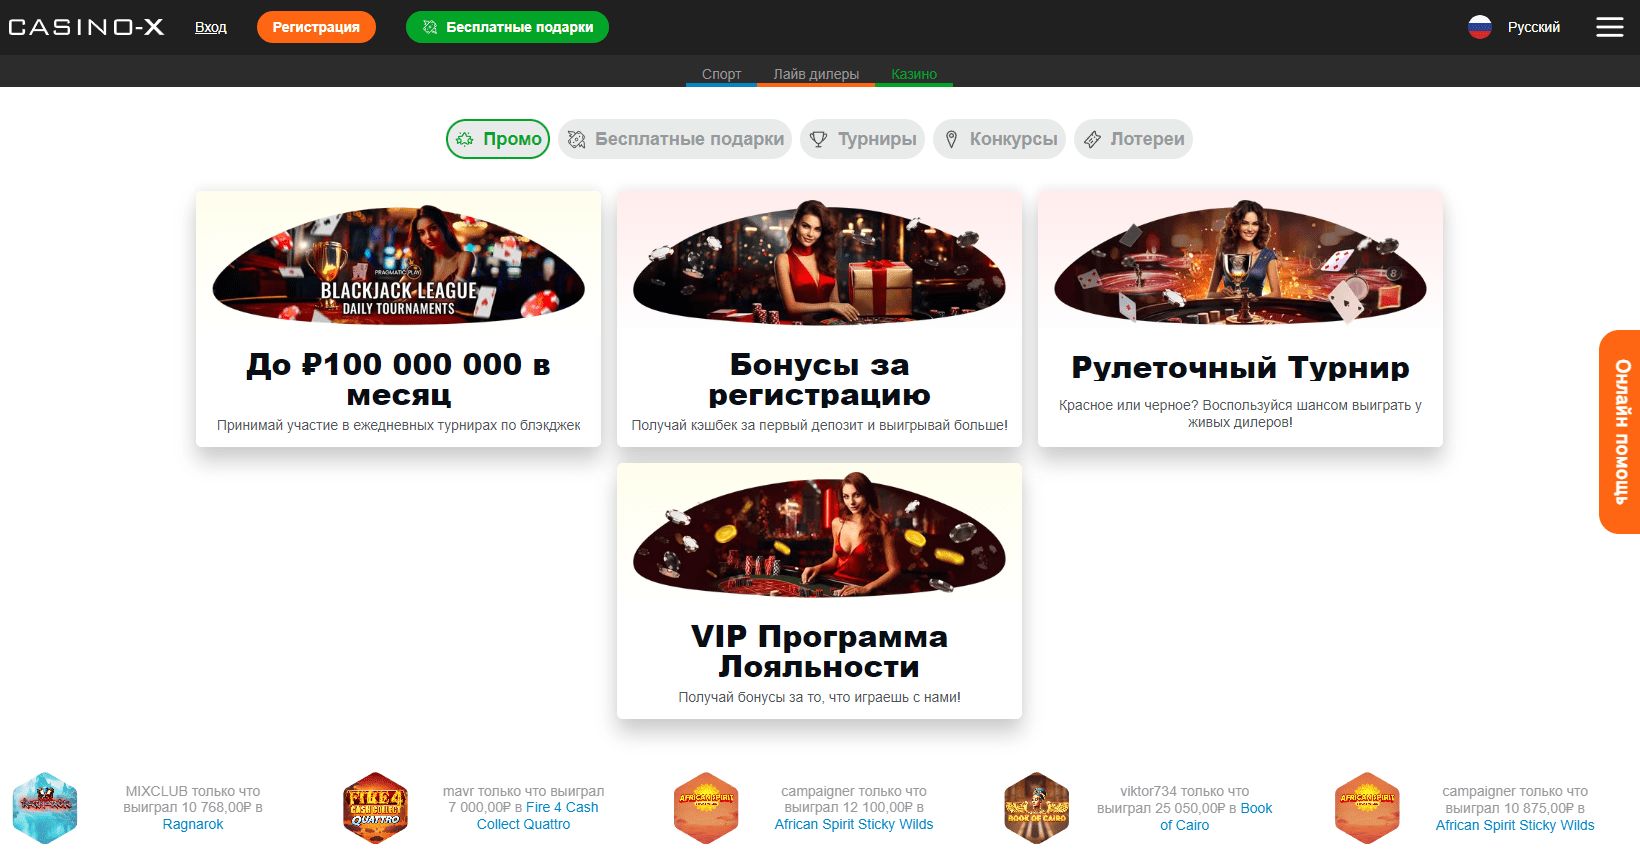Open the Русский language selector
The image size is (1640, 856).
1534,27
